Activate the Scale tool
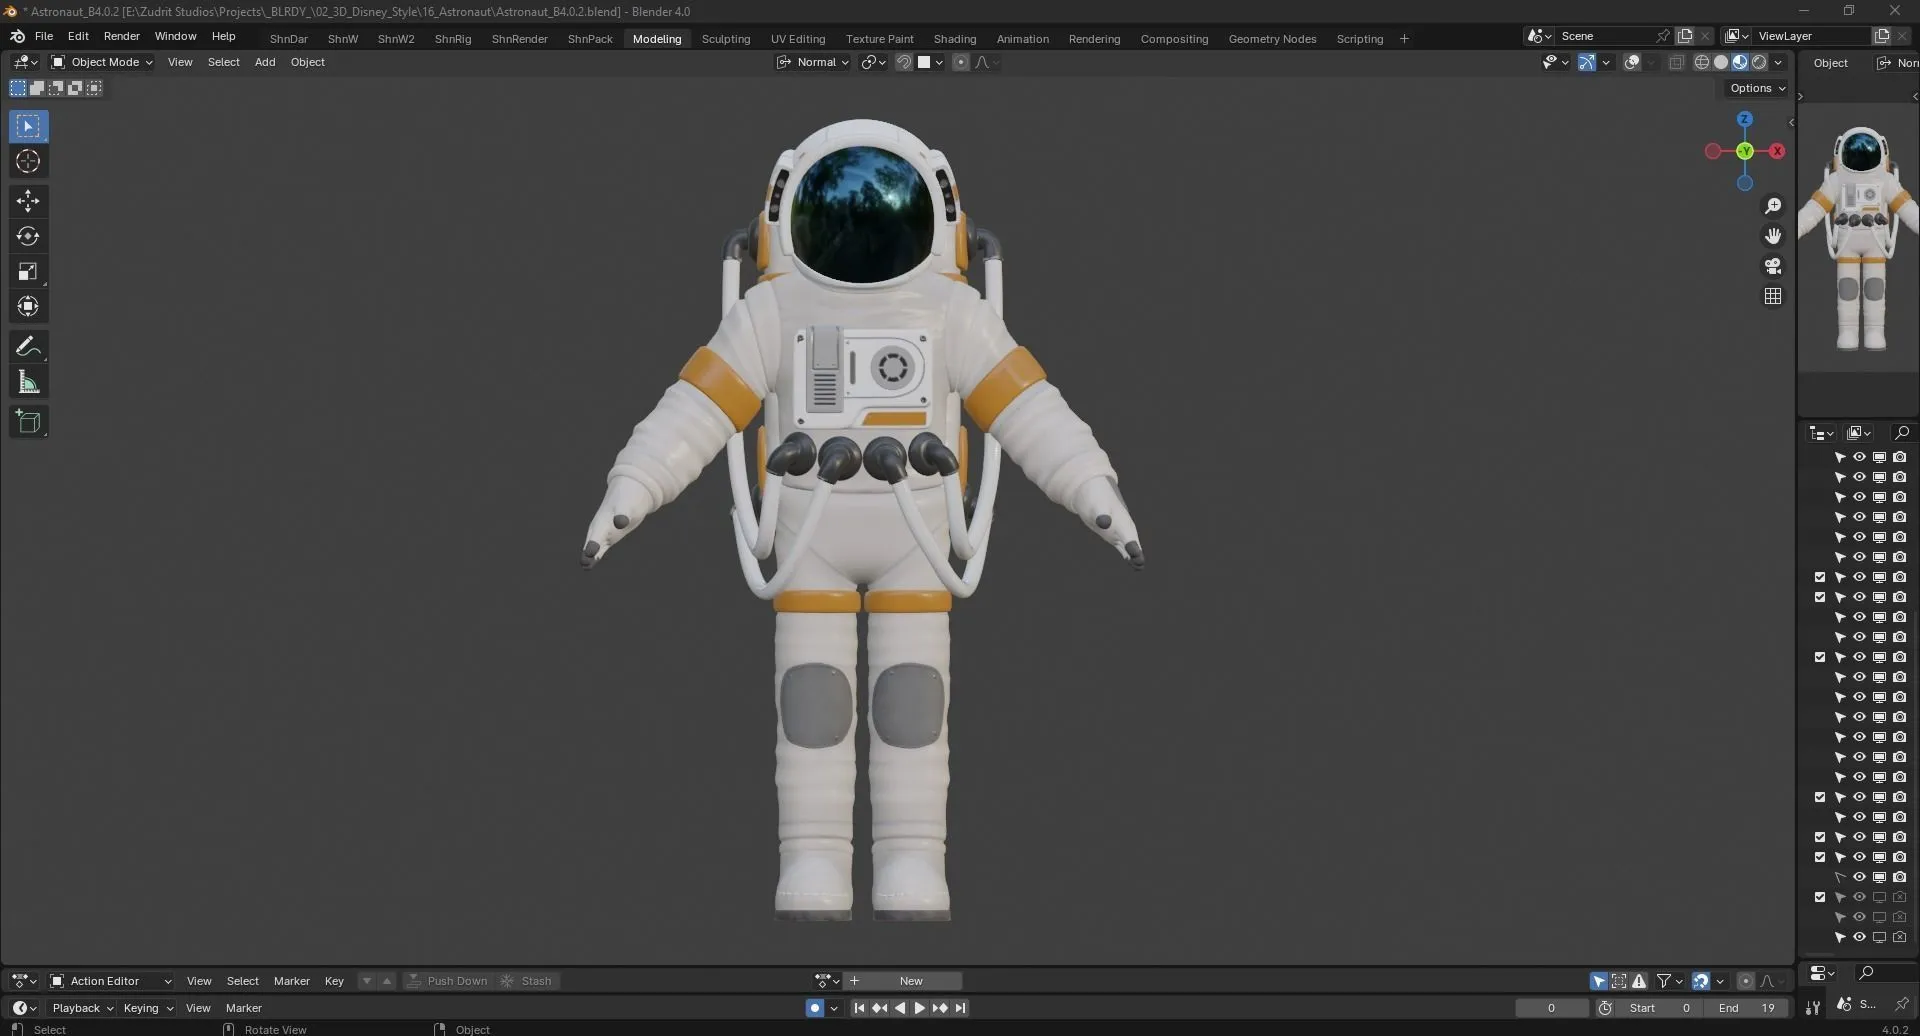Image resolution: width=1920 pixels, height=1036 pixels. click(x=27, y=268)
